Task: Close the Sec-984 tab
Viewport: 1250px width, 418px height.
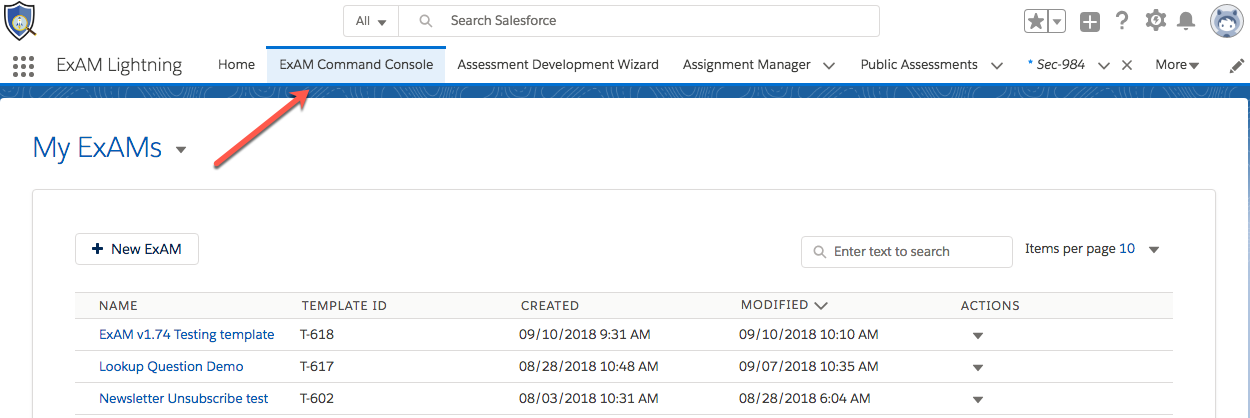Action: click(1127, 65)
